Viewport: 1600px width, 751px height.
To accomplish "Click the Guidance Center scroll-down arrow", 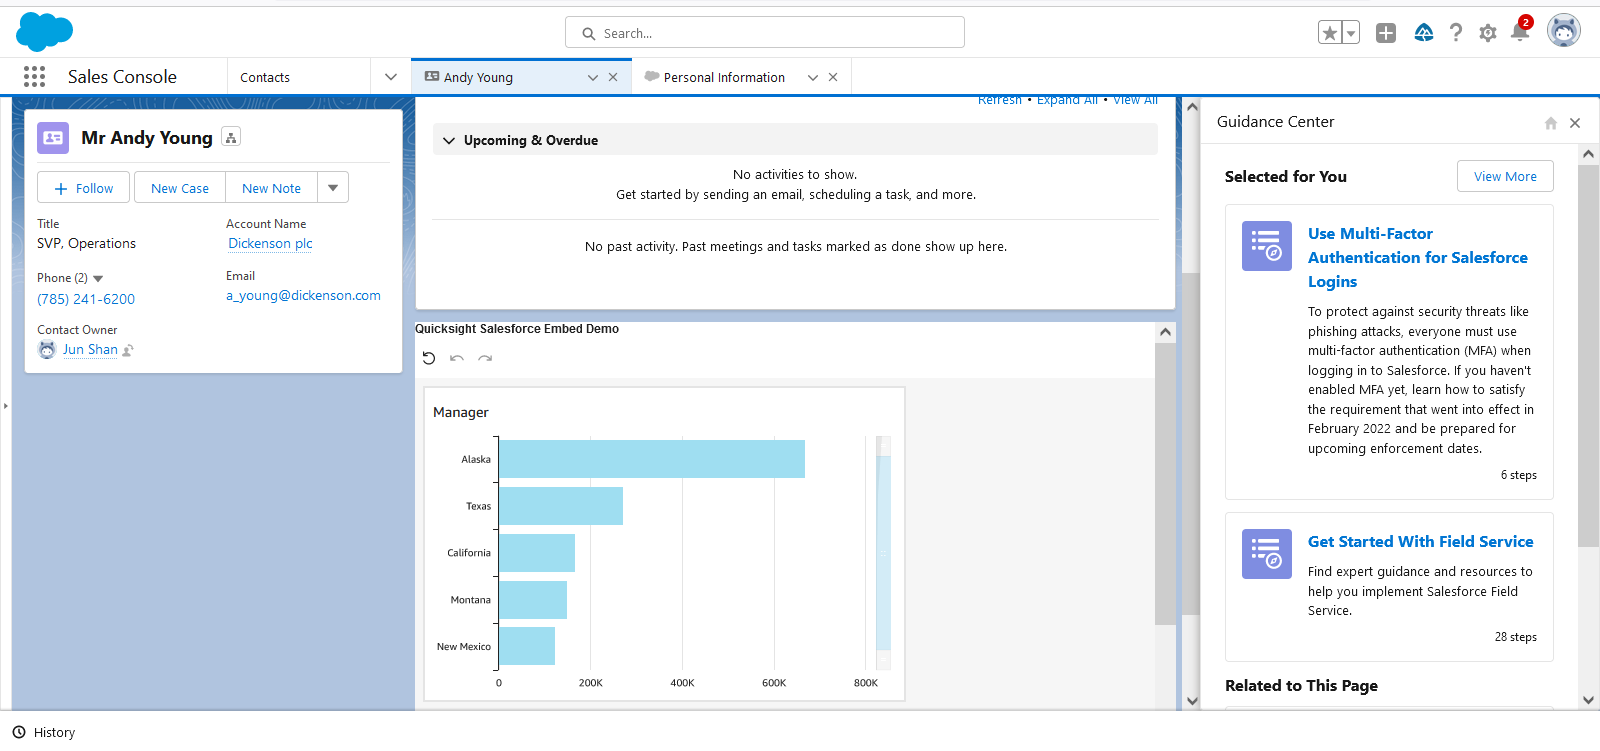I will 1588,700.
